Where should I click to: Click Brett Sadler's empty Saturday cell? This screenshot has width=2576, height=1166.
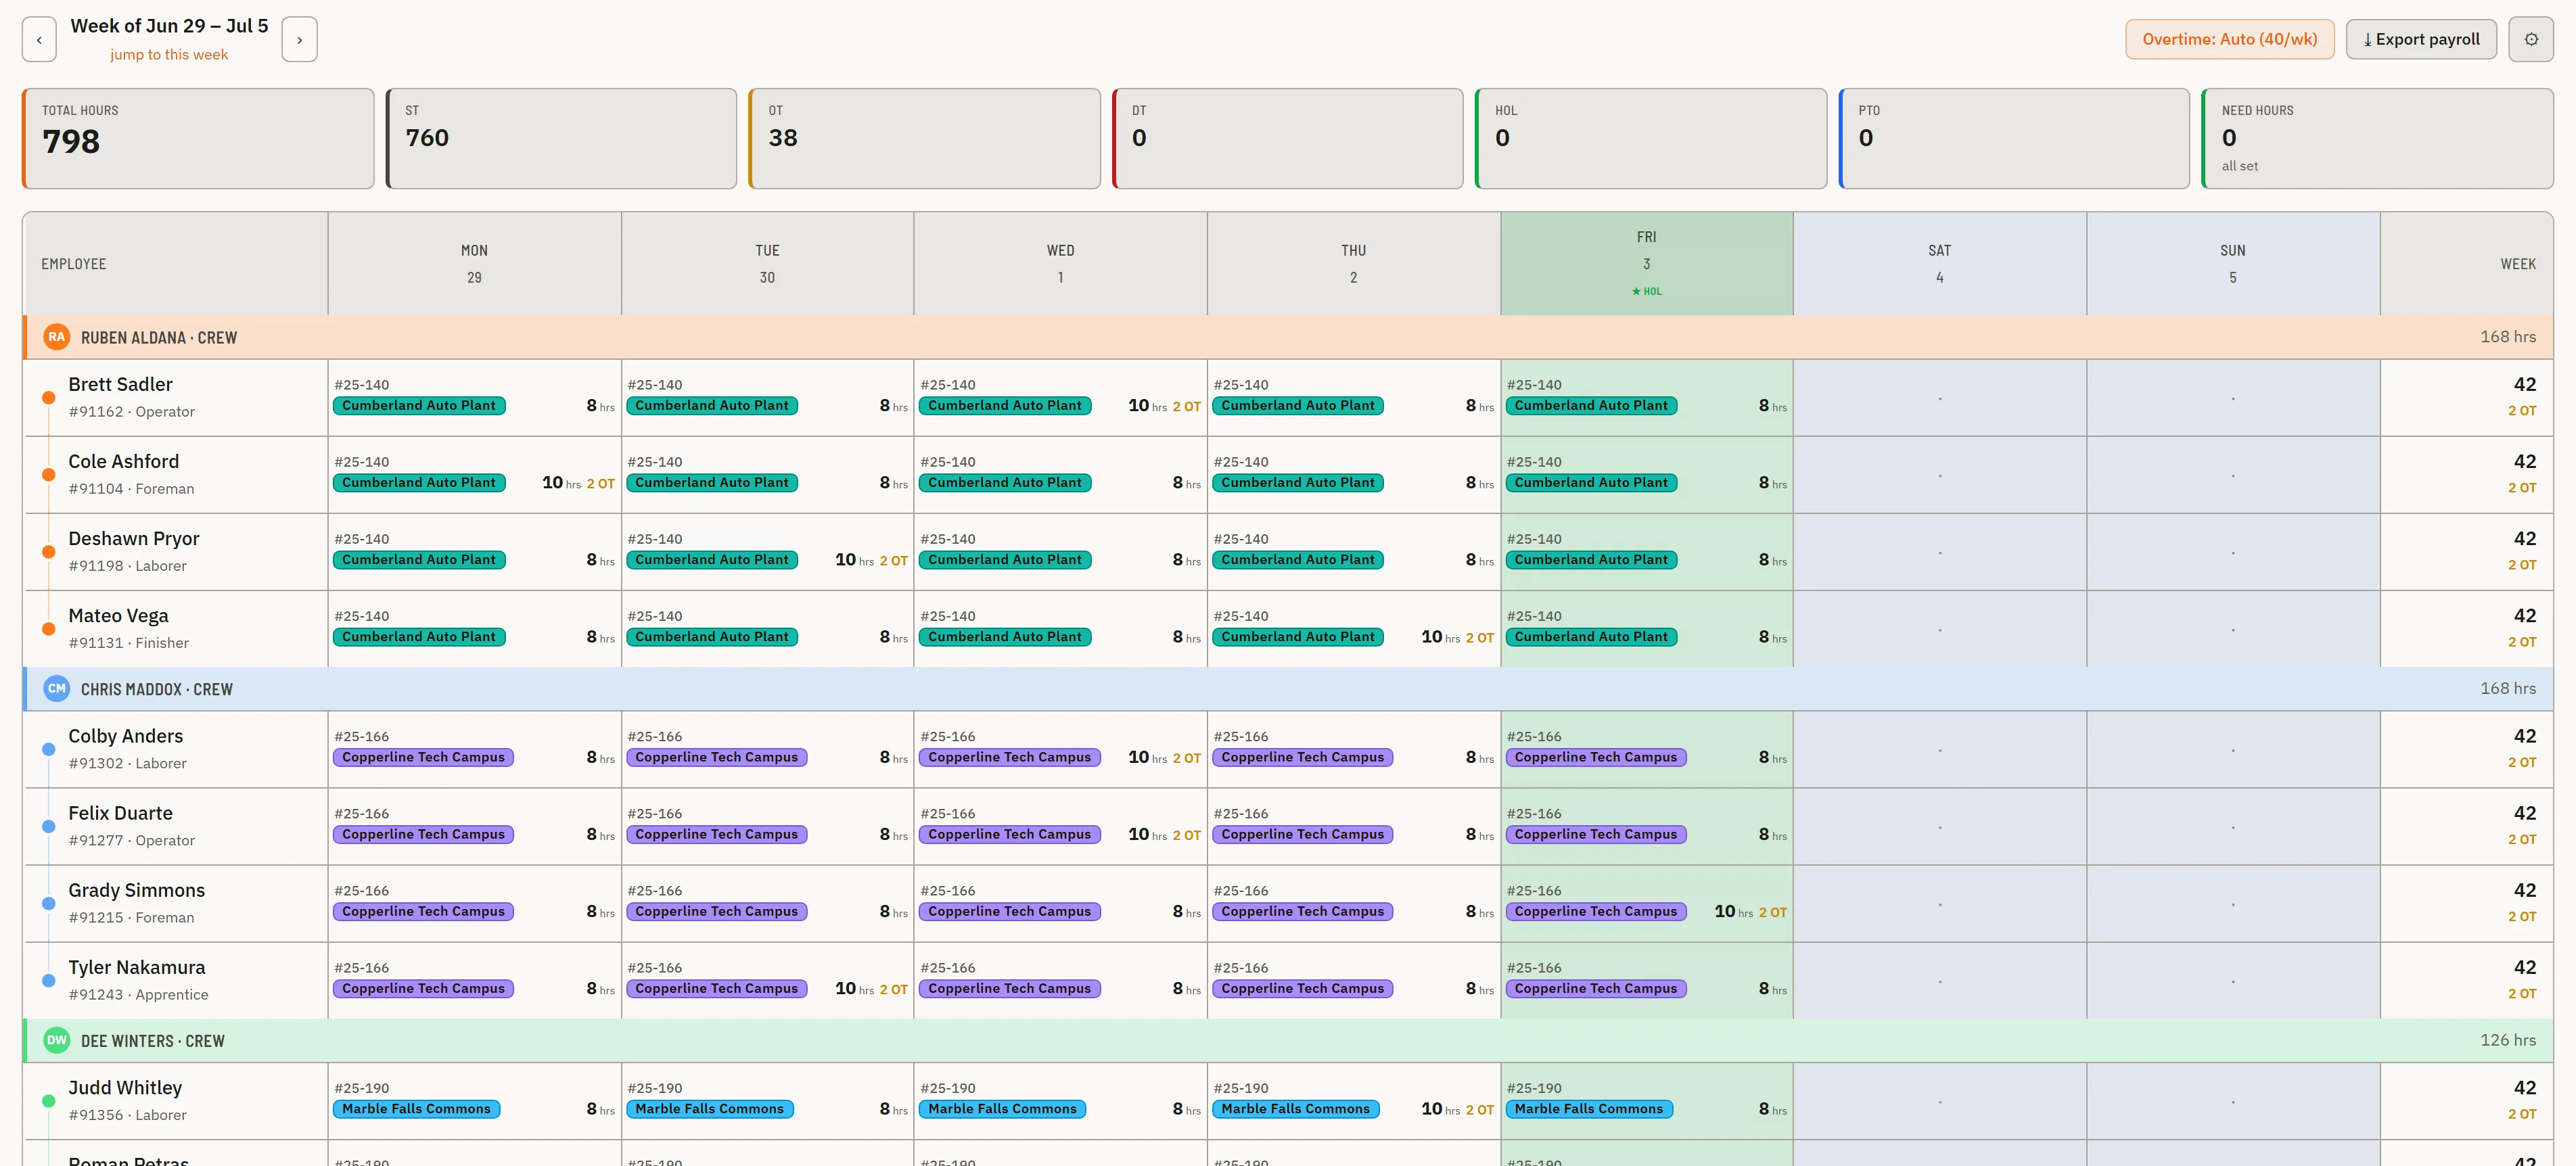coord(1939,398)
